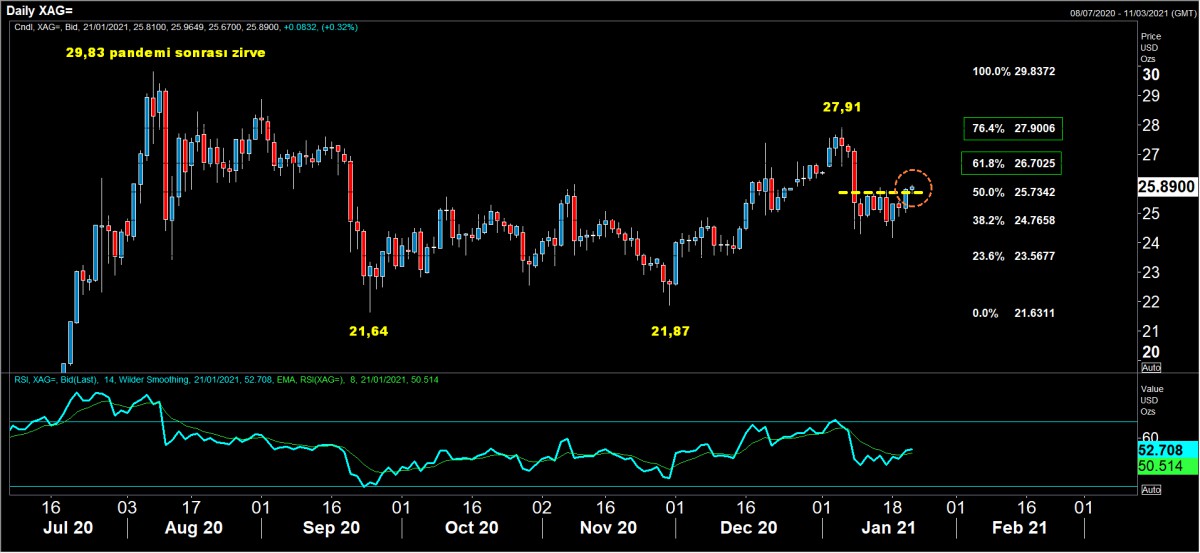Click the date range label at top right
The image size is (1200, 553).
[x=1131, y=12]
